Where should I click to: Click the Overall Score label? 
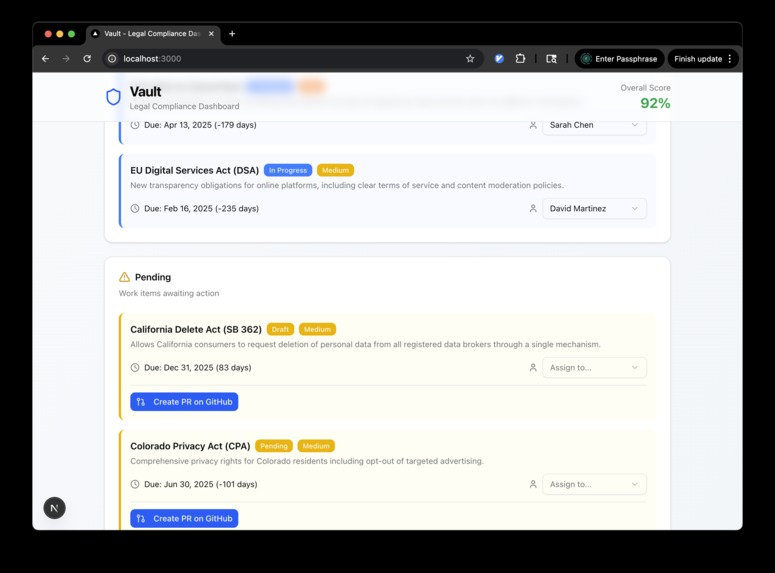(x=646, y=88)
